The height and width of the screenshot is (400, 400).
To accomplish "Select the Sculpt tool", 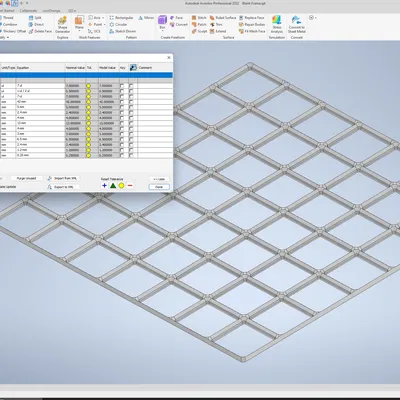I will pos(199,31).
